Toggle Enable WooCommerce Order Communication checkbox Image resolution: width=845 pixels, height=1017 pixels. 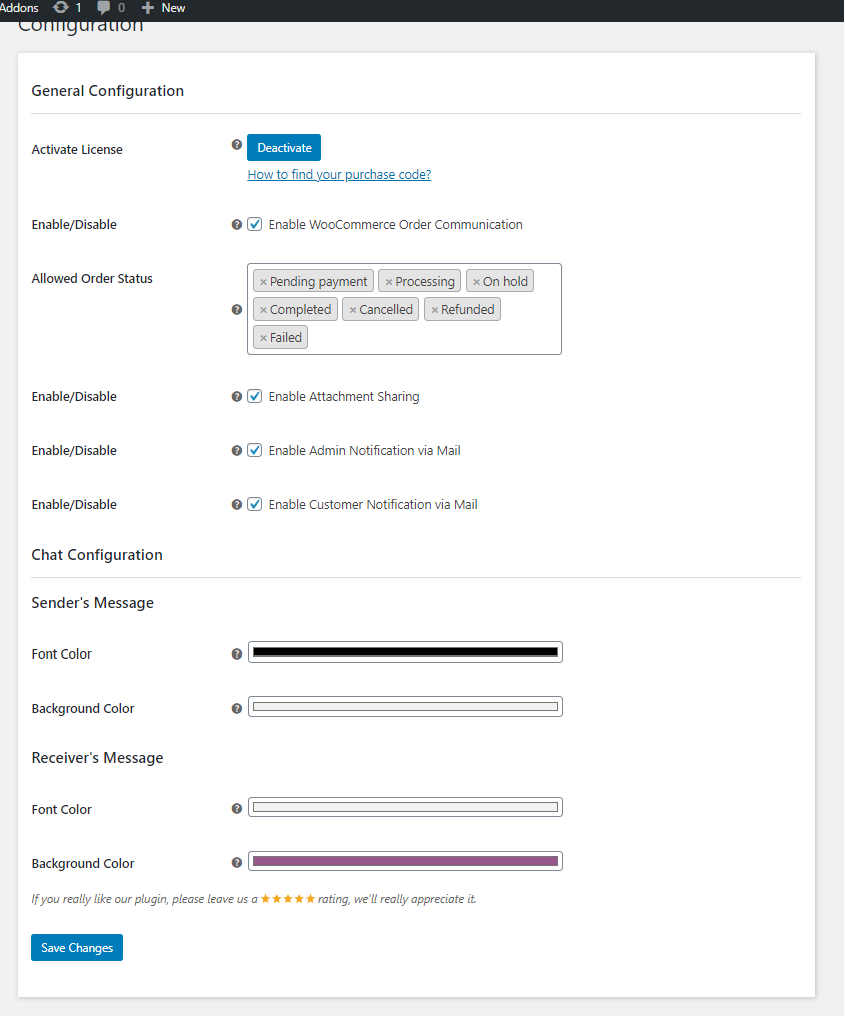[255, 225]
